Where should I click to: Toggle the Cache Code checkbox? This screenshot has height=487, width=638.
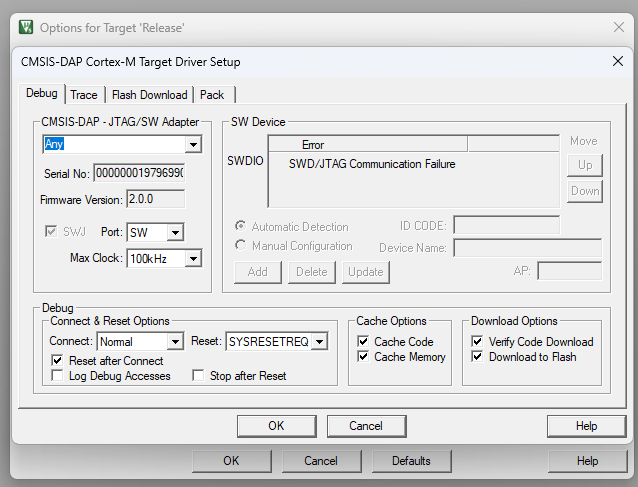[x=363, y=342]
